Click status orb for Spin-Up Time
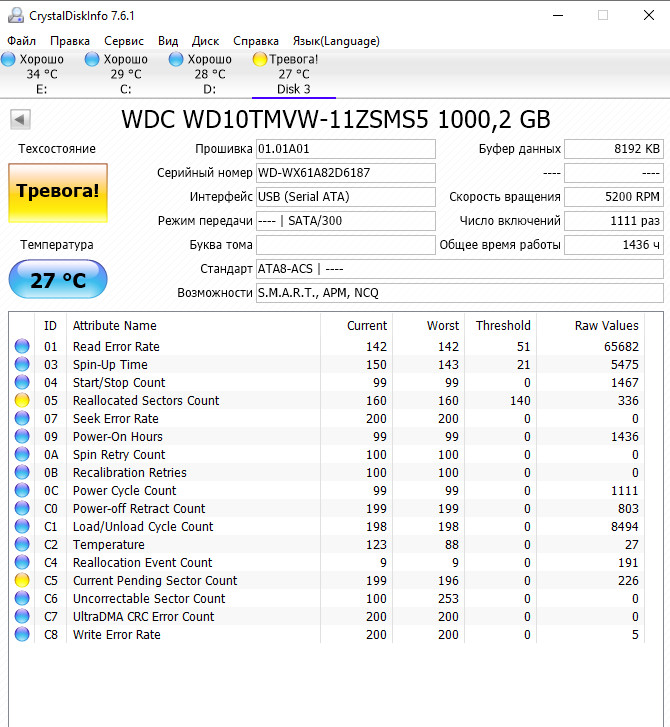This screenshot has width=670, height=727. tap(22, 364)
